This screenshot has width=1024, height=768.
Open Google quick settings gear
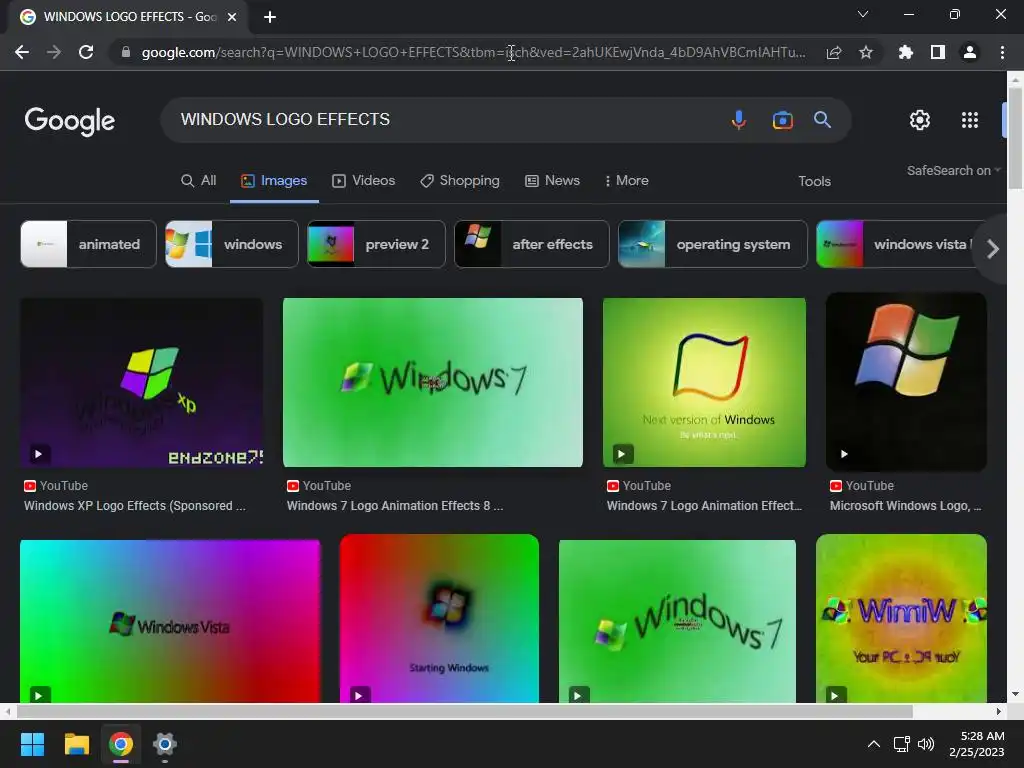tap(920, 120)
